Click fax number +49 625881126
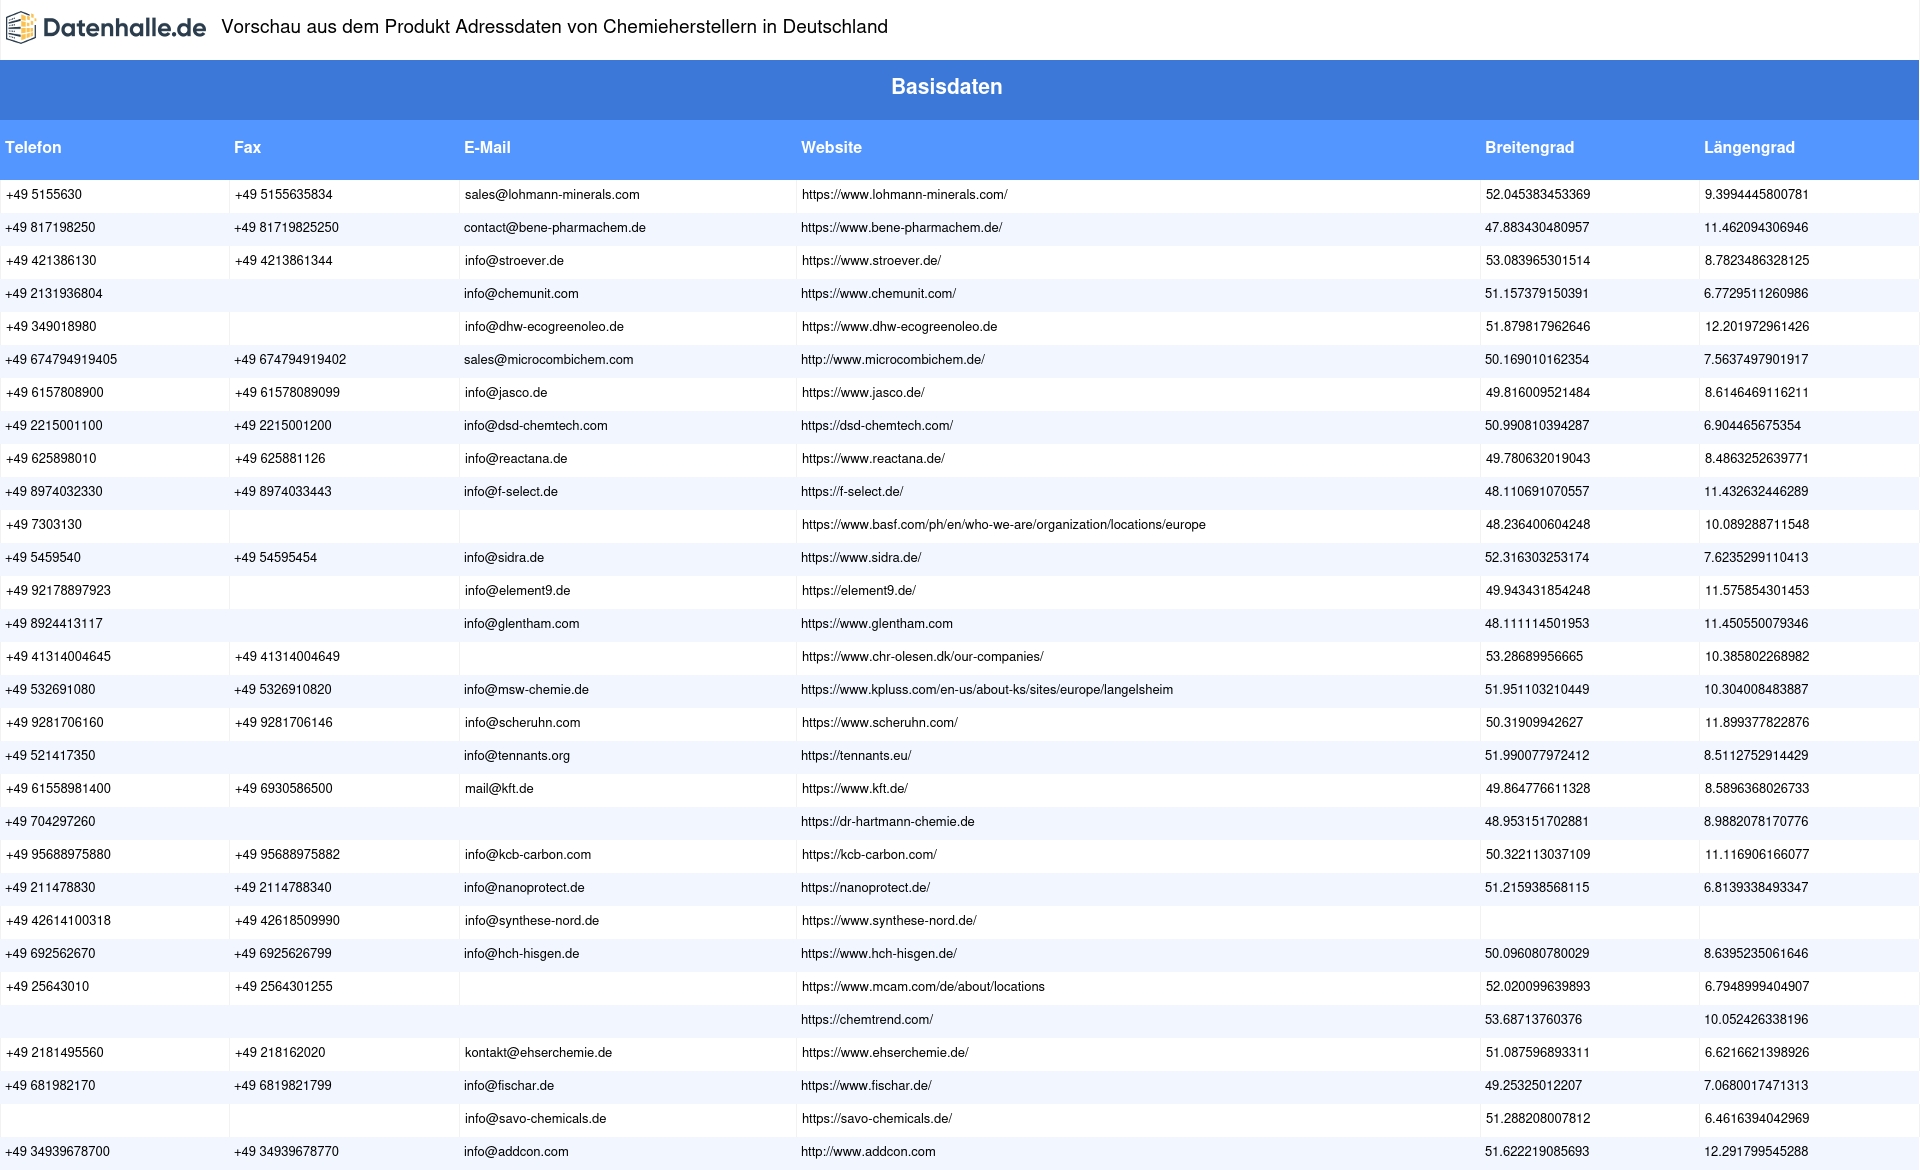Screen dimensions: 1920x1170 pos(279,459)
